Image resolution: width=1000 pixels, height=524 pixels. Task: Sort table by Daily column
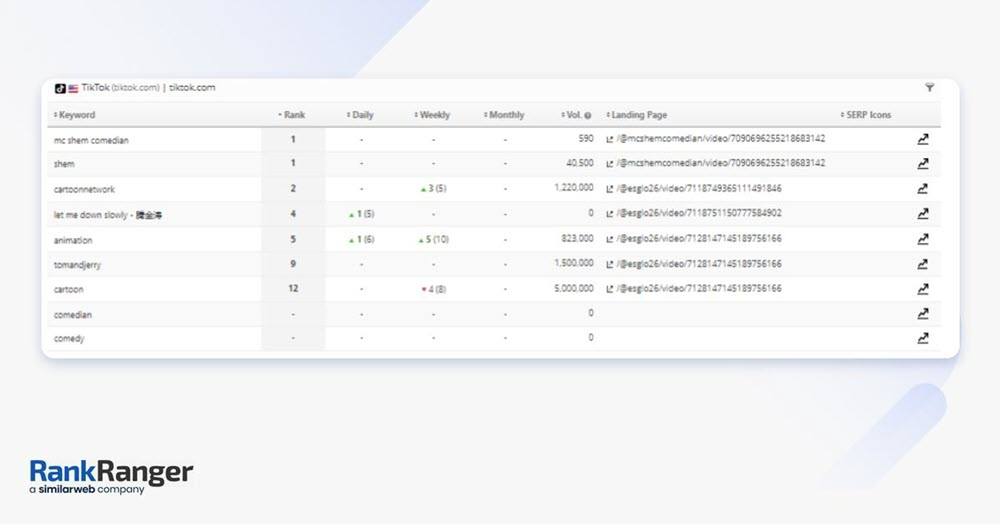click(362, 115)
